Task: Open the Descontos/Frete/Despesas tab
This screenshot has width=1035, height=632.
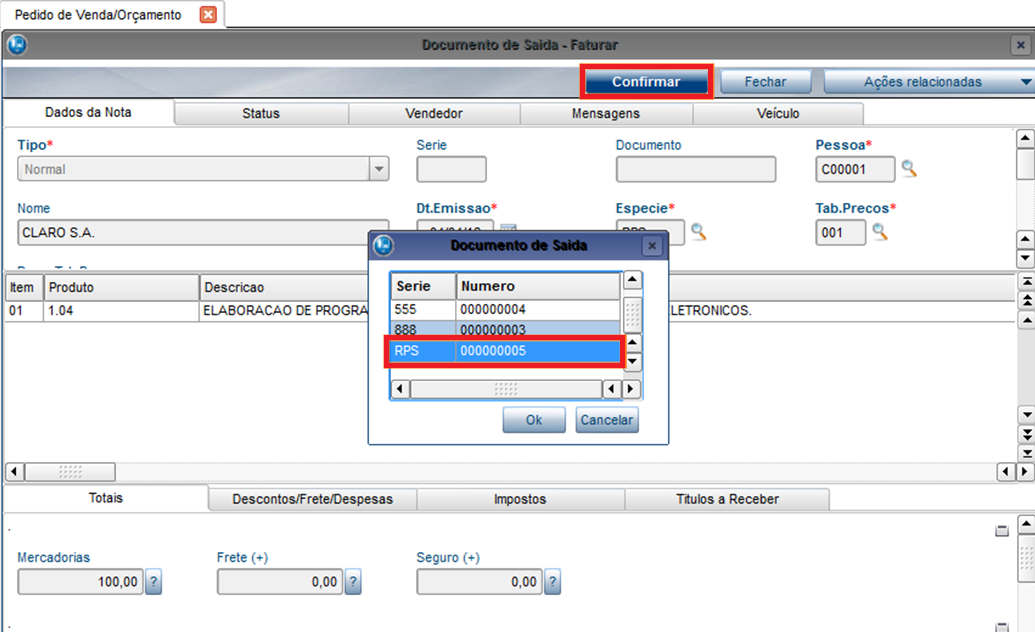Action: 312,499
